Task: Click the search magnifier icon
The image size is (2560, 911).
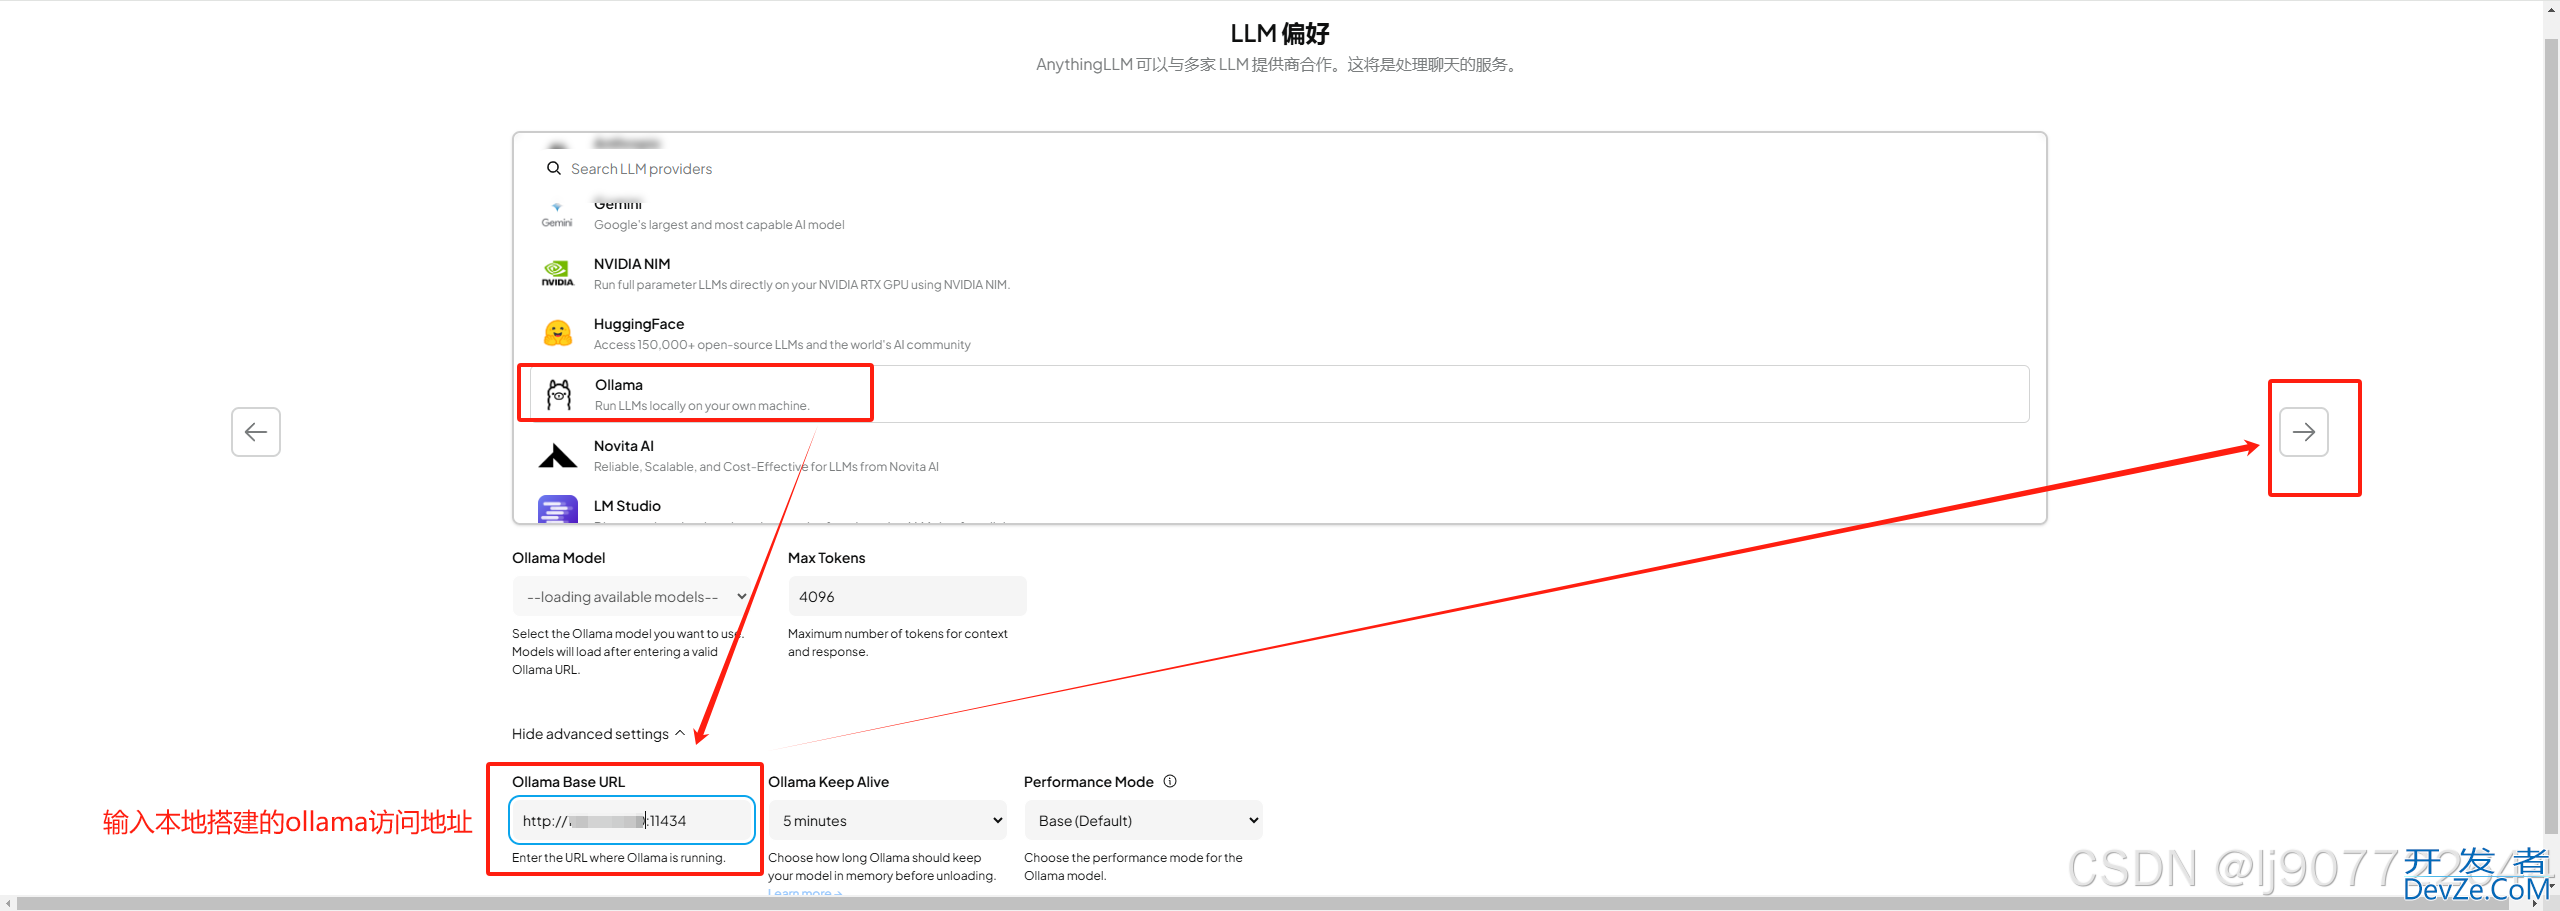Action: click(x=553, y=168)
